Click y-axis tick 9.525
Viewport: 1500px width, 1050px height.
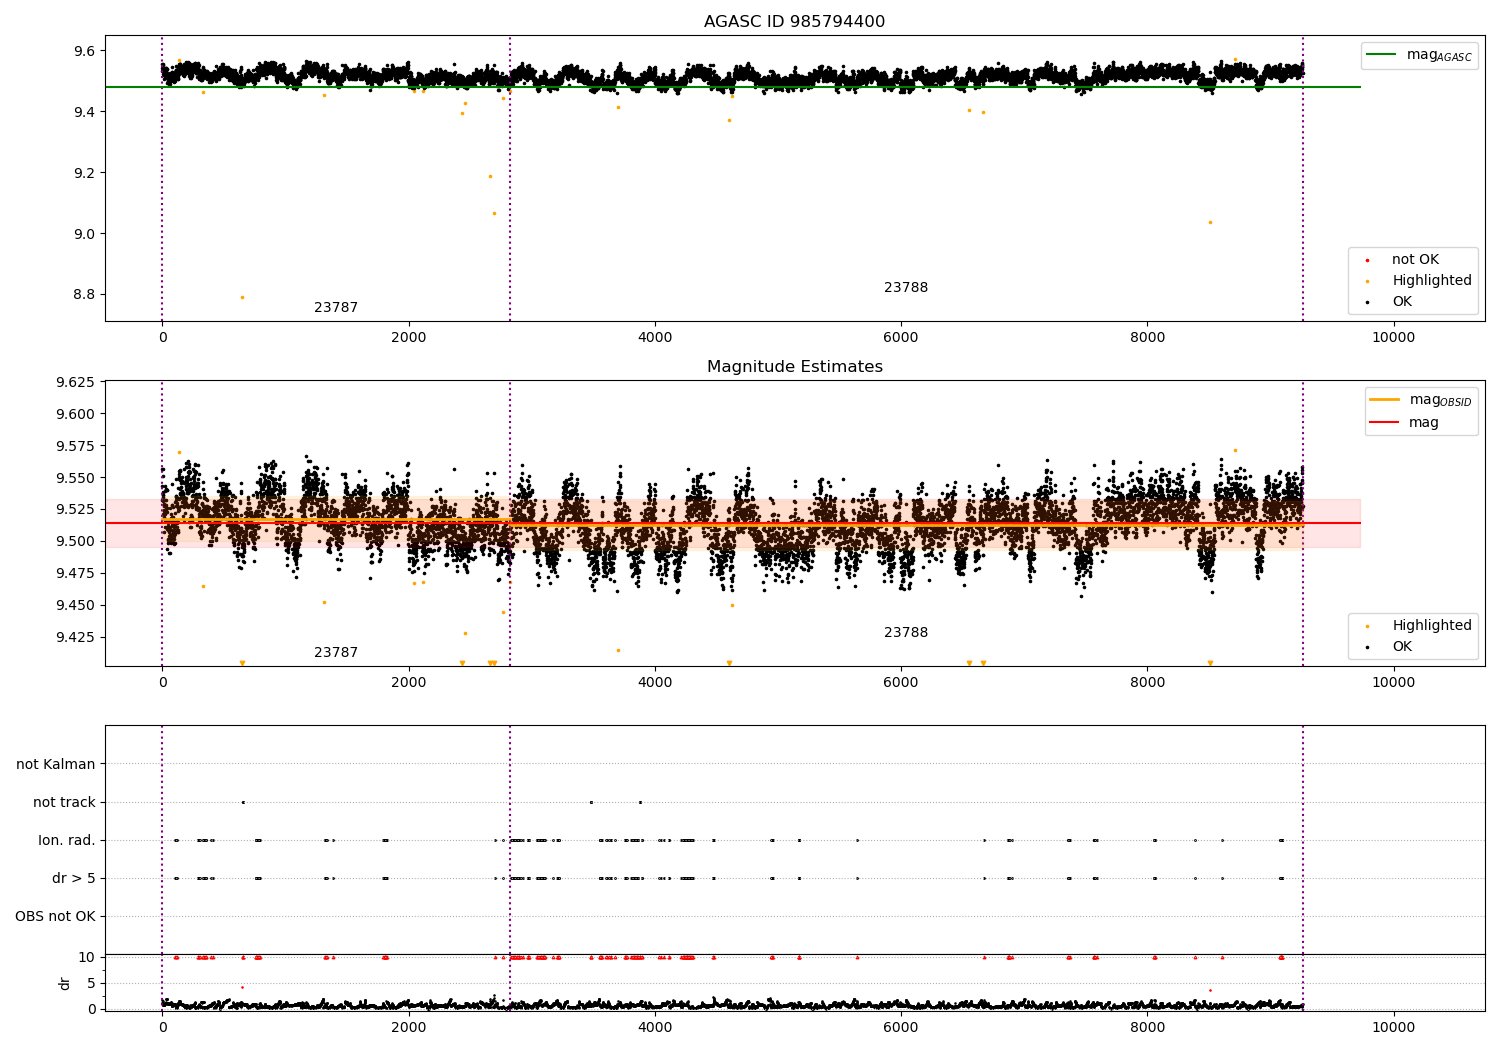point(75,509)
